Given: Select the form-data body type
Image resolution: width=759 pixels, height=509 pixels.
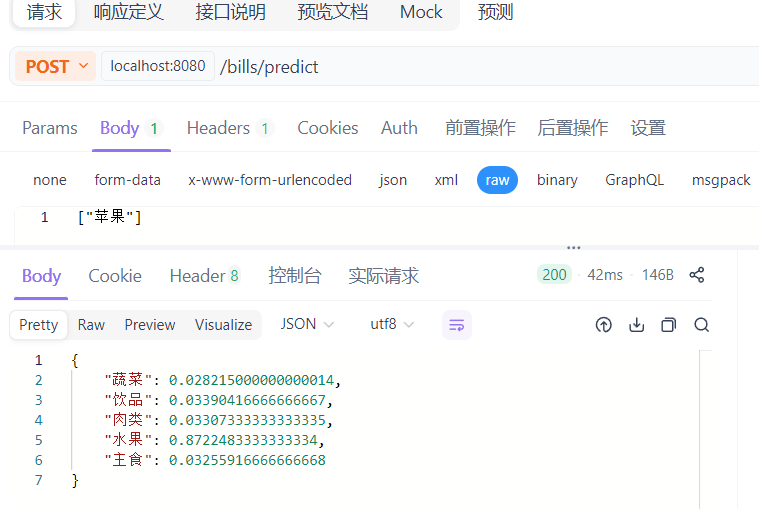Looking at the screenshot, I should point(127,180).
